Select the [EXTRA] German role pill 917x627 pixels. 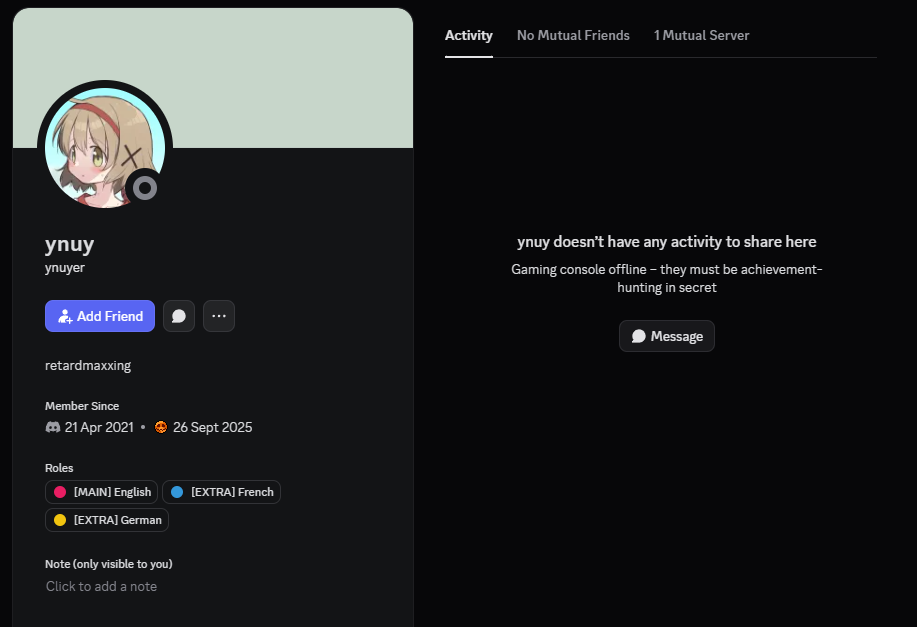(x=107, y=520)
